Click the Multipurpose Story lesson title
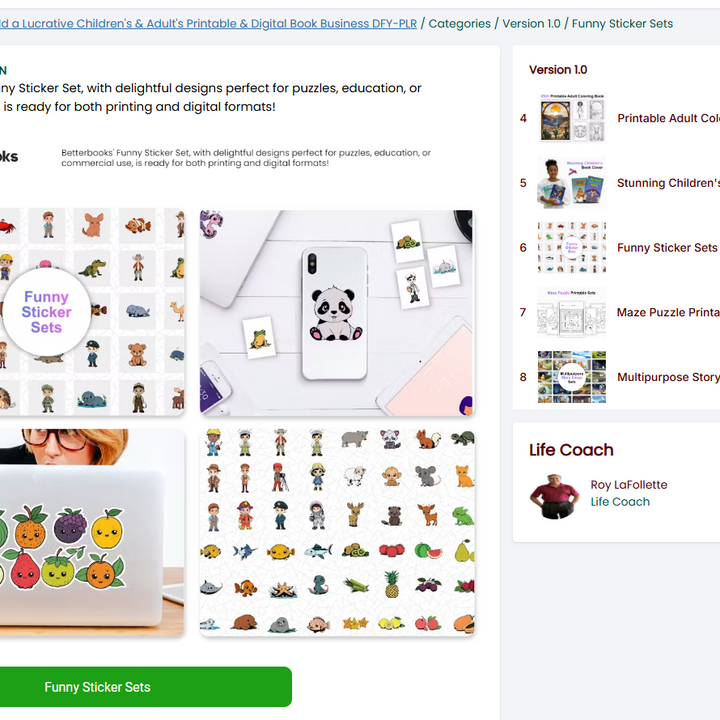The image size is (720, 720). click(668, 377)
